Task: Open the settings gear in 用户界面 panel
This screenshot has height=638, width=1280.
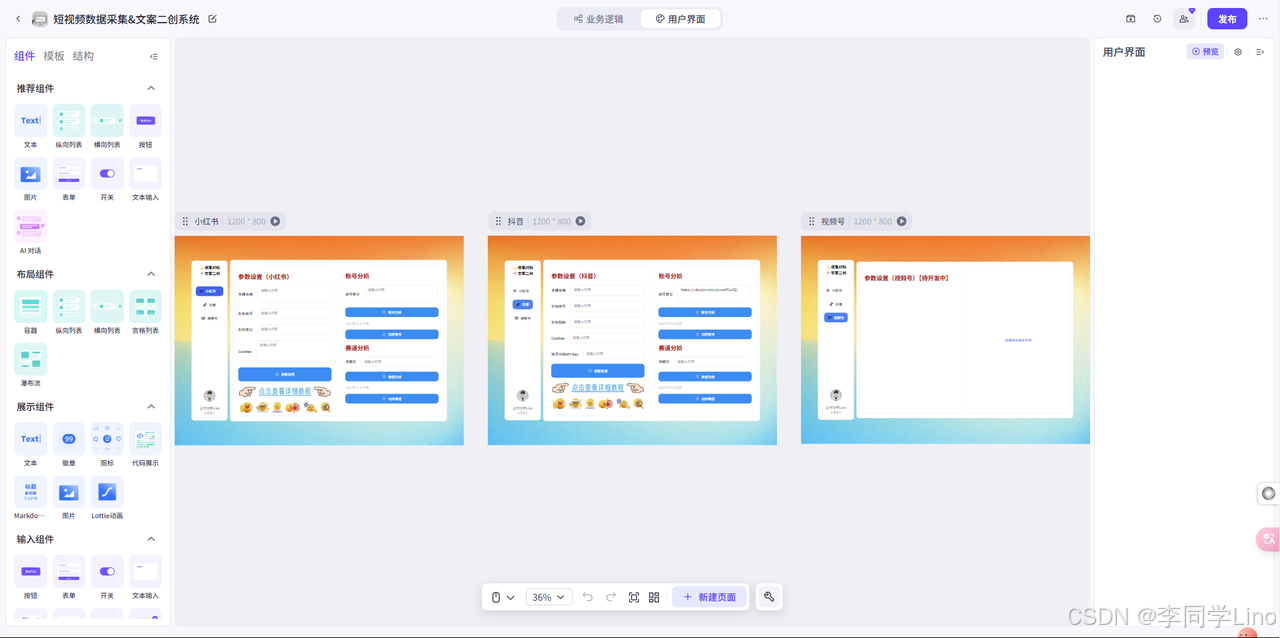Action: 1238,52
